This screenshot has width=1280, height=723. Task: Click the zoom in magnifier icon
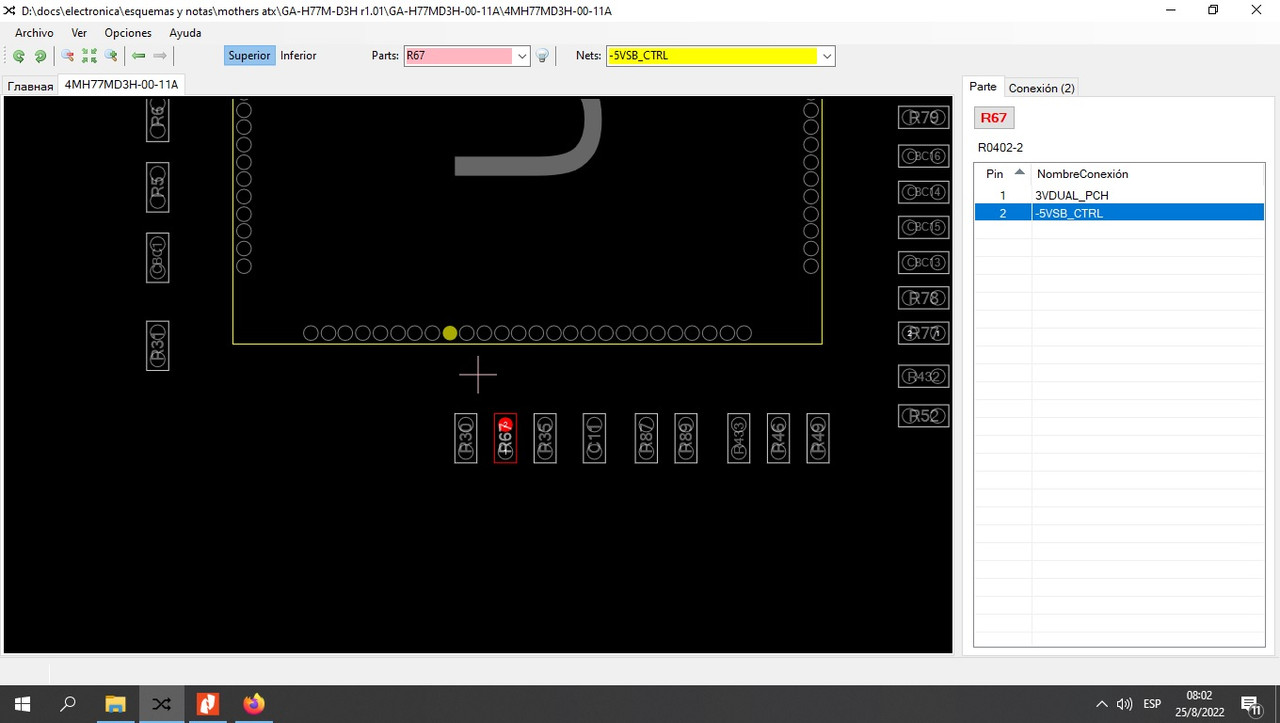111,56
